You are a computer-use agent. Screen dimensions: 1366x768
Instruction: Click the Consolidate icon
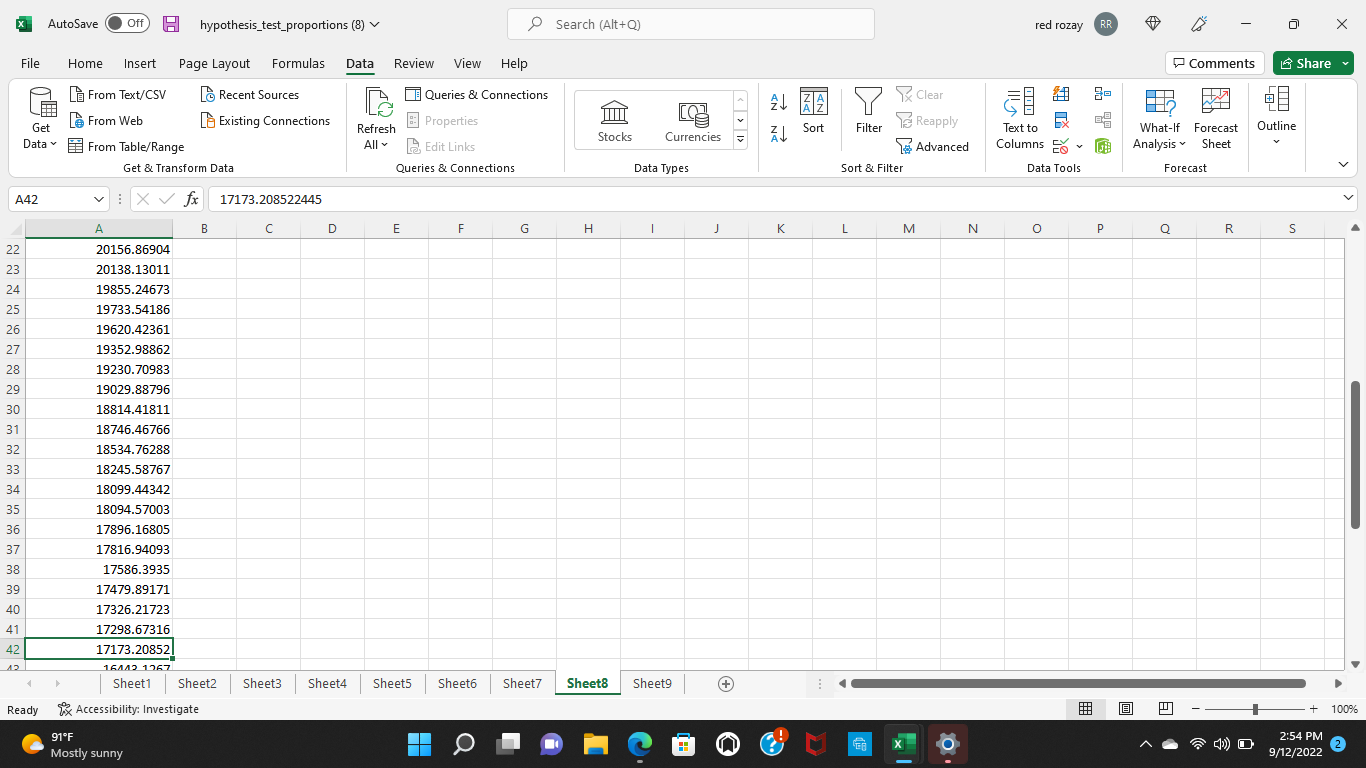(x=1103, y=94)
